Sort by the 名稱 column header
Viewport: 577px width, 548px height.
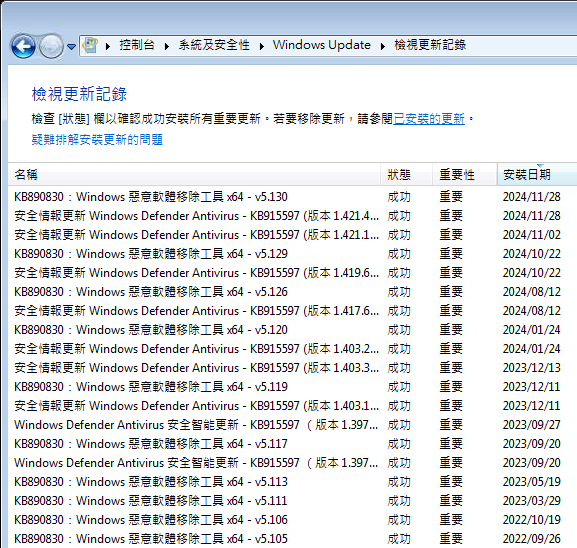194,174
